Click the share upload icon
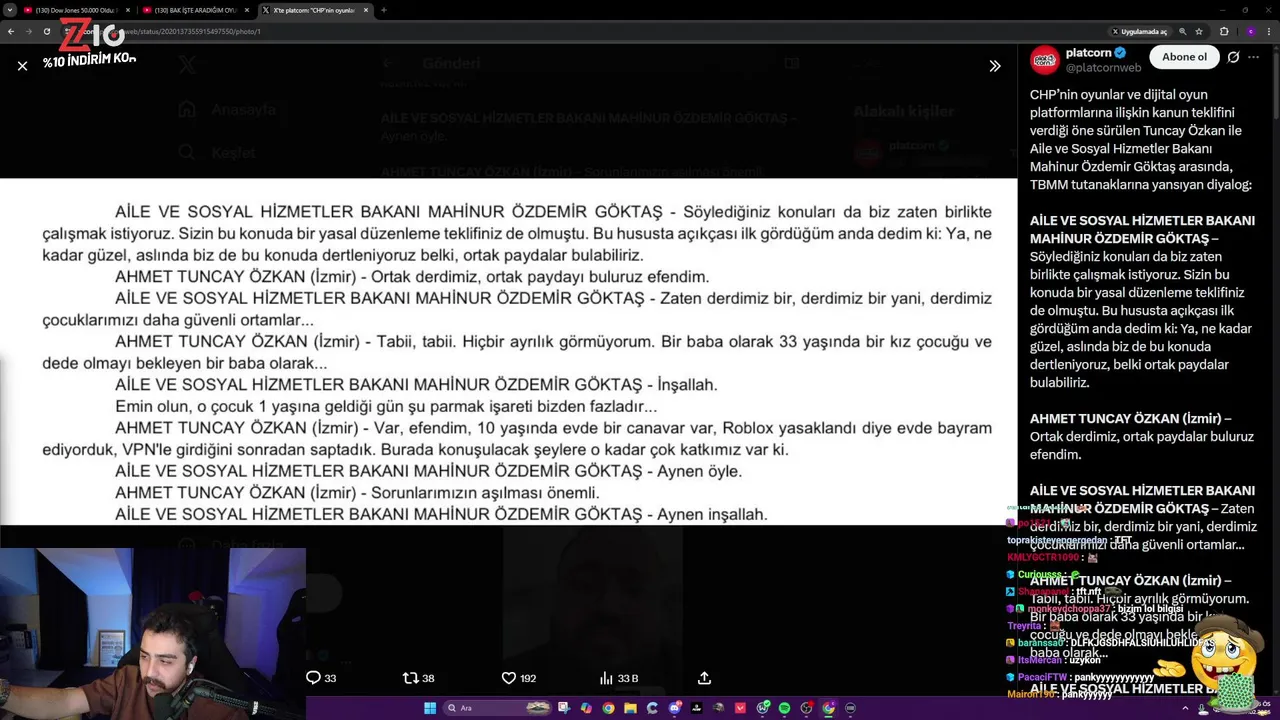Image resolution: width=1280 pixels, height=720 pixels. [704, 678]
